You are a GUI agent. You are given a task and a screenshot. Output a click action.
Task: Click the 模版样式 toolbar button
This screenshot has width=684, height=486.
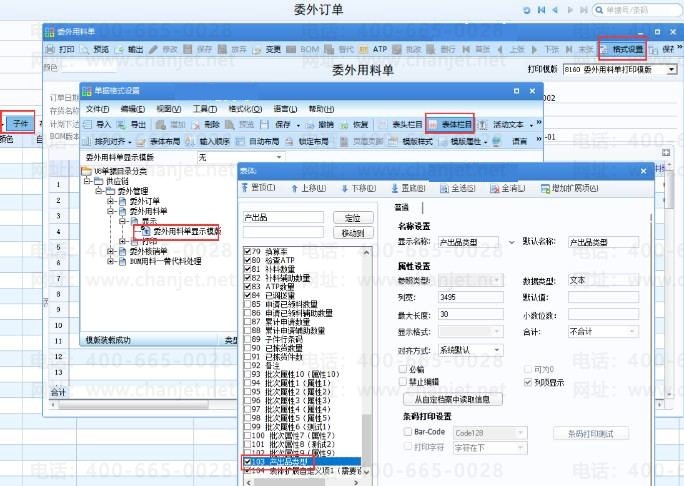click(411, 141)
